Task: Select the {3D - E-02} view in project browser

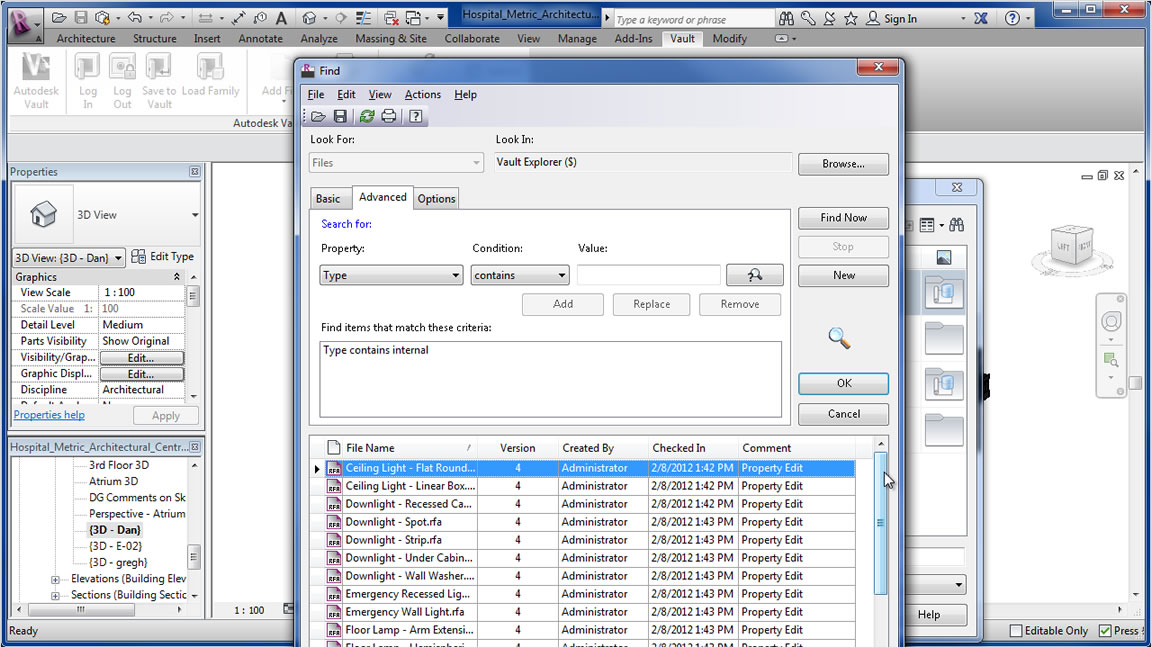Action: 115,546
